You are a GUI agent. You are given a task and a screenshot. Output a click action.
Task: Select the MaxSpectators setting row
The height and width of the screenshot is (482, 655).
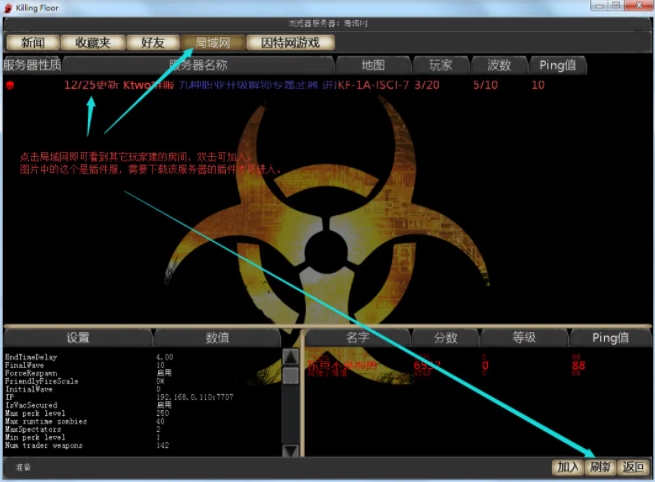[142, 429]
